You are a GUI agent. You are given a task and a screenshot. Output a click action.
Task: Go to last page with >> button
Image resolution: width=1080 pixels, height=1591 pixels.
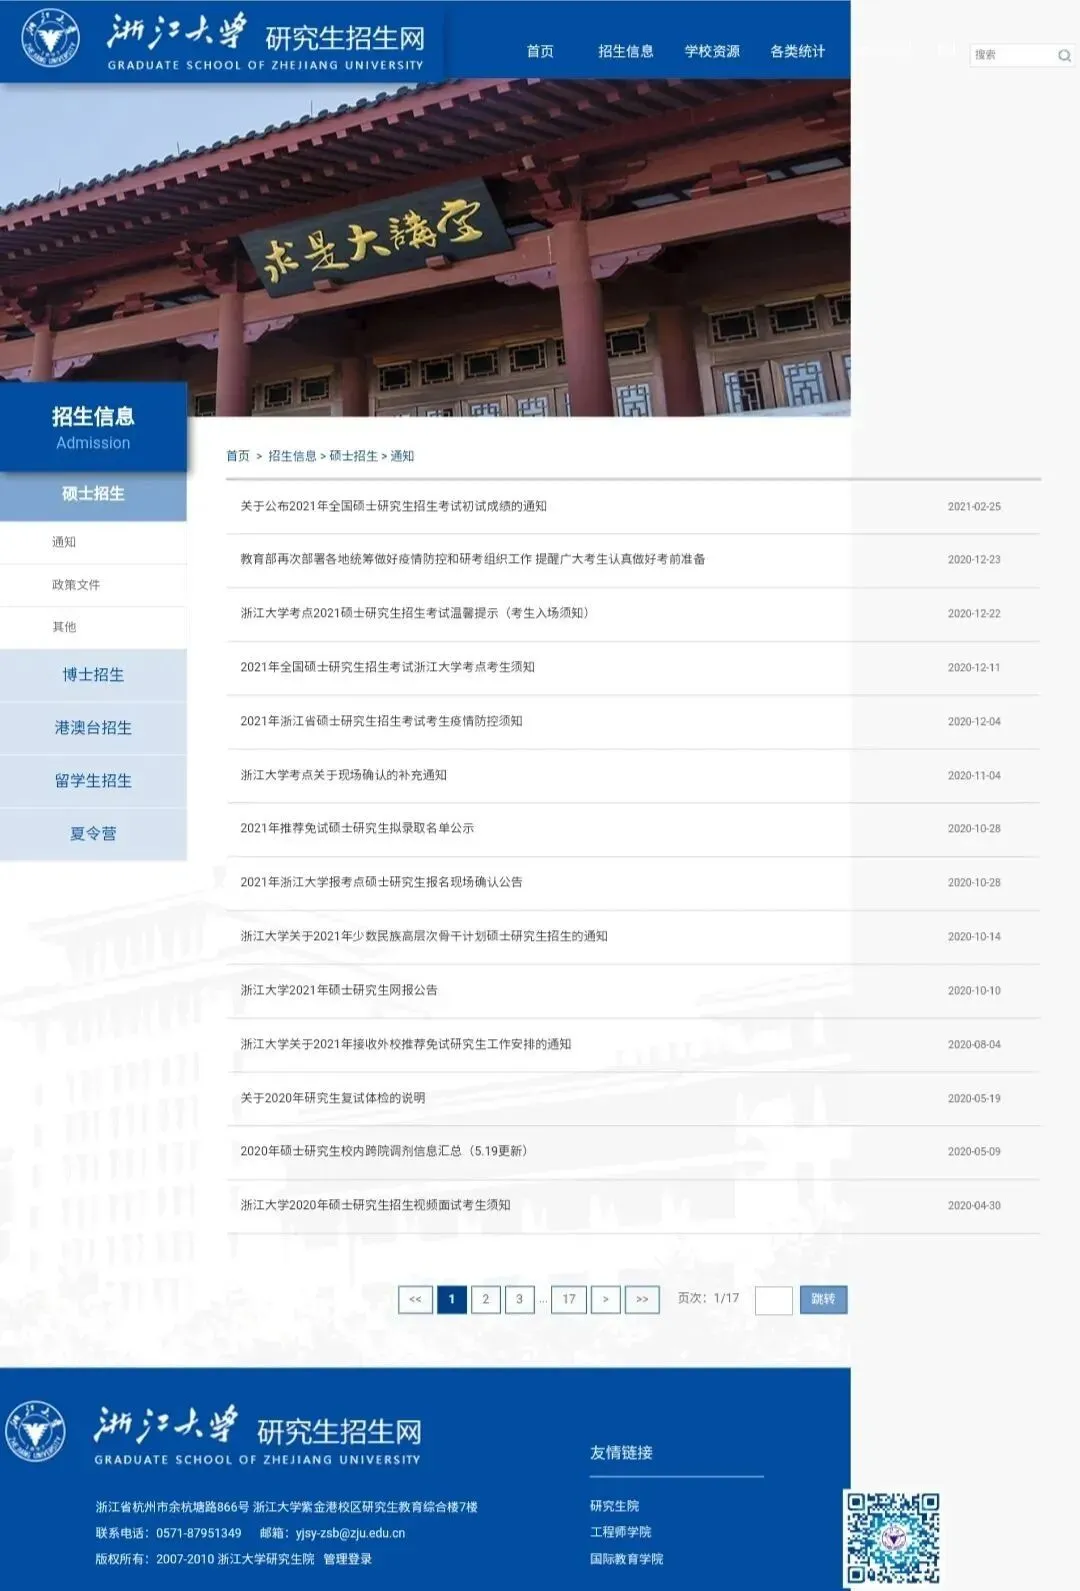pos(642,1299)
